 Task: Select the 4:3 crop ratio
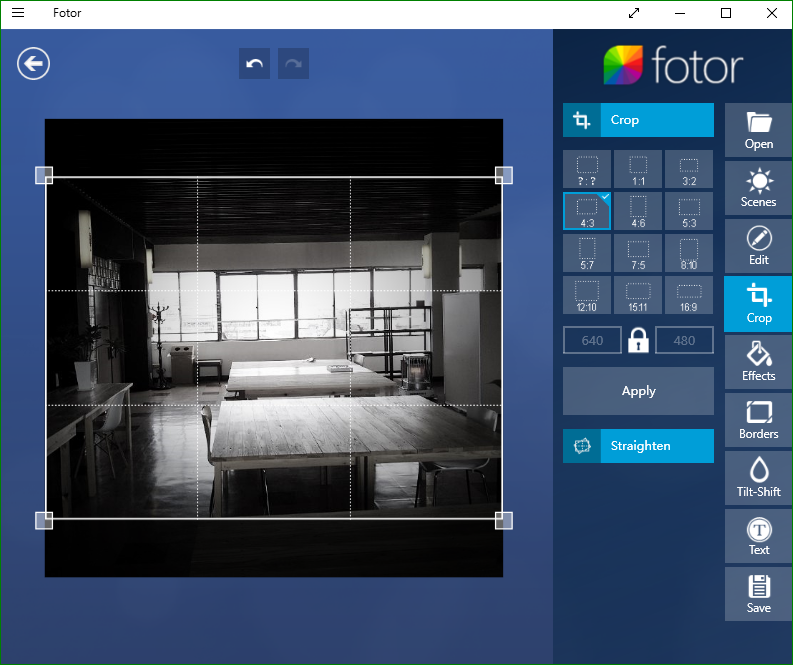coord(587,211)
